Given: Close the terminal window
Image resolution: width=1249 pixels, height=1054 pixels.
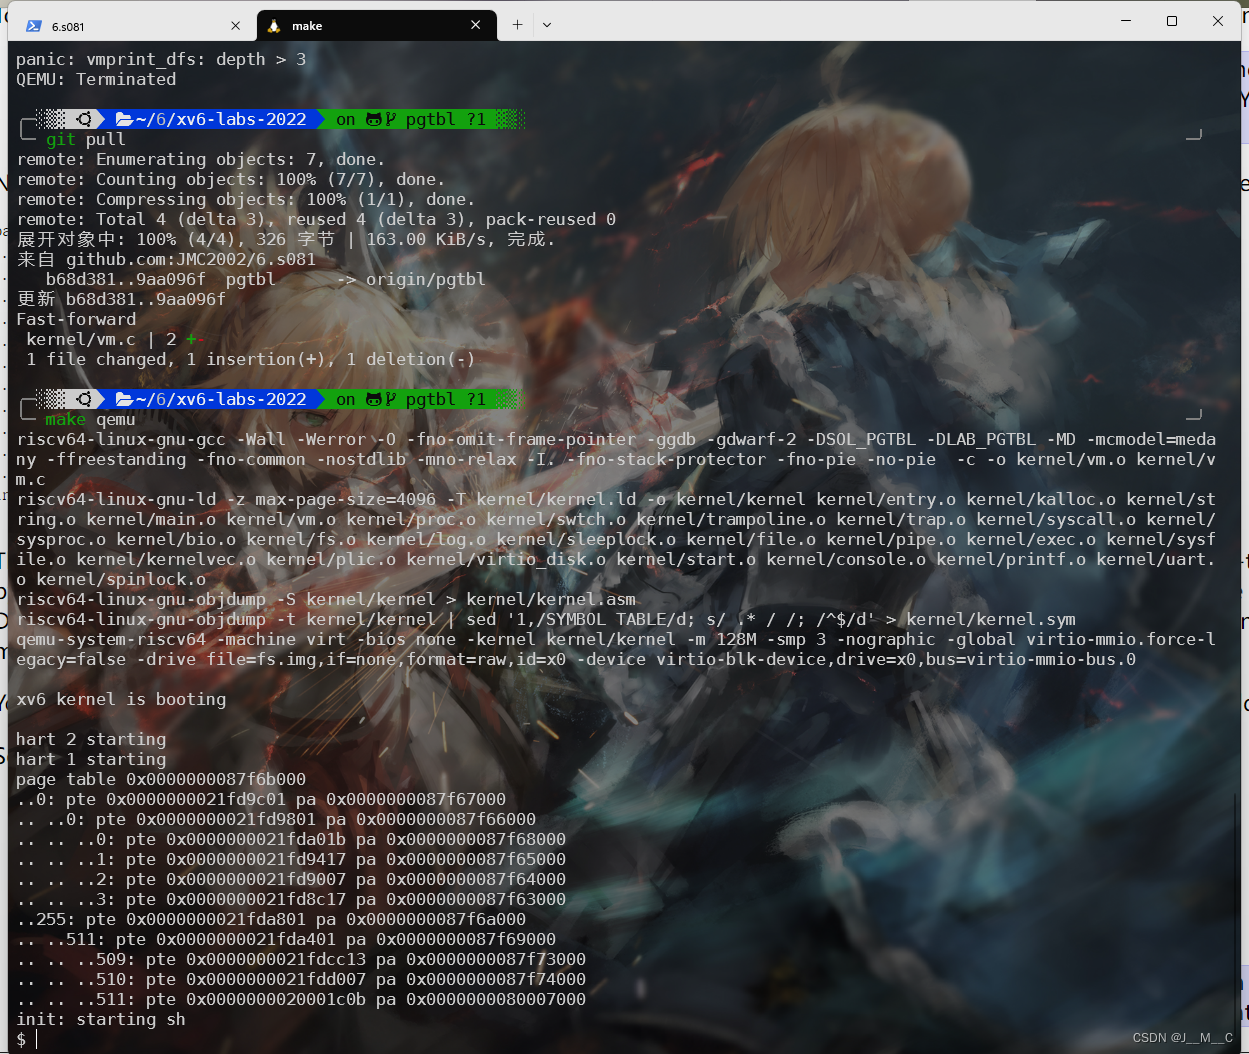Looking at the screenshot, I should tap(1218, 20).
